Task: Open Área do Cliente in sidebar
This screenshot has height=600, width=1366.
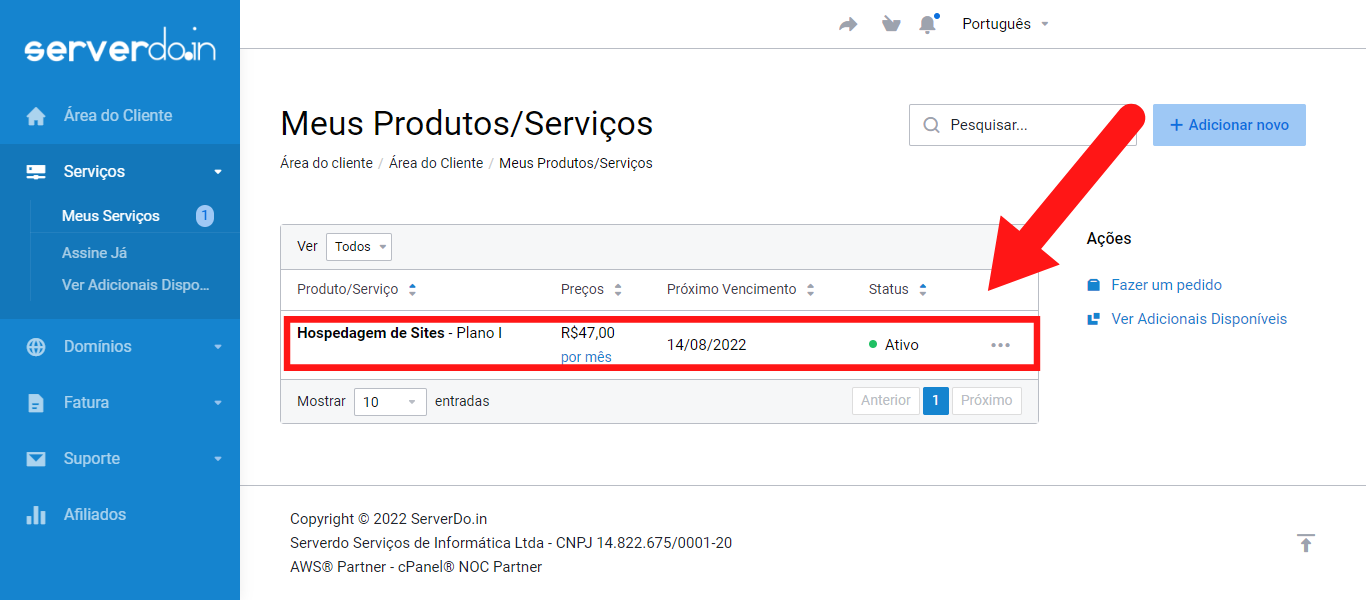Action: tap(118, 116)
